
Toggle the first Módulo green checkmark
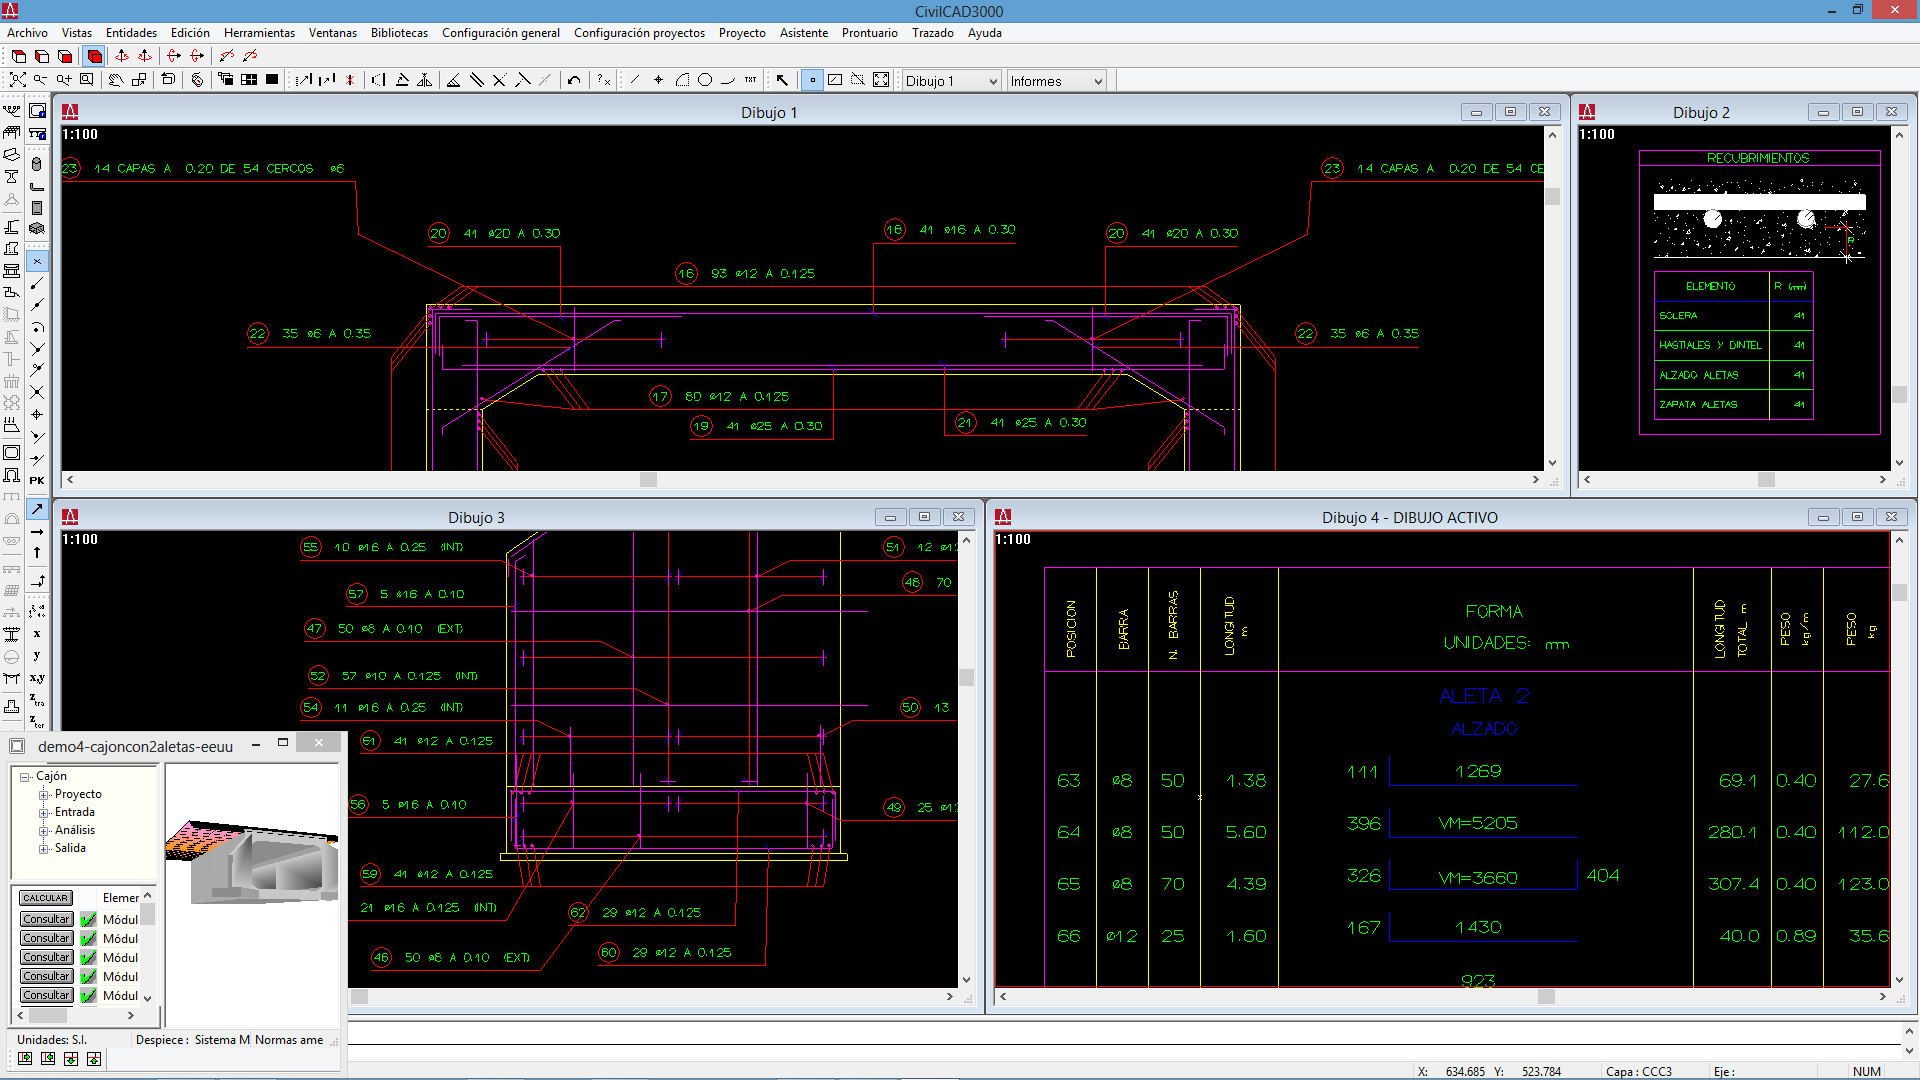pyautogui.click(x=89, y=920)
